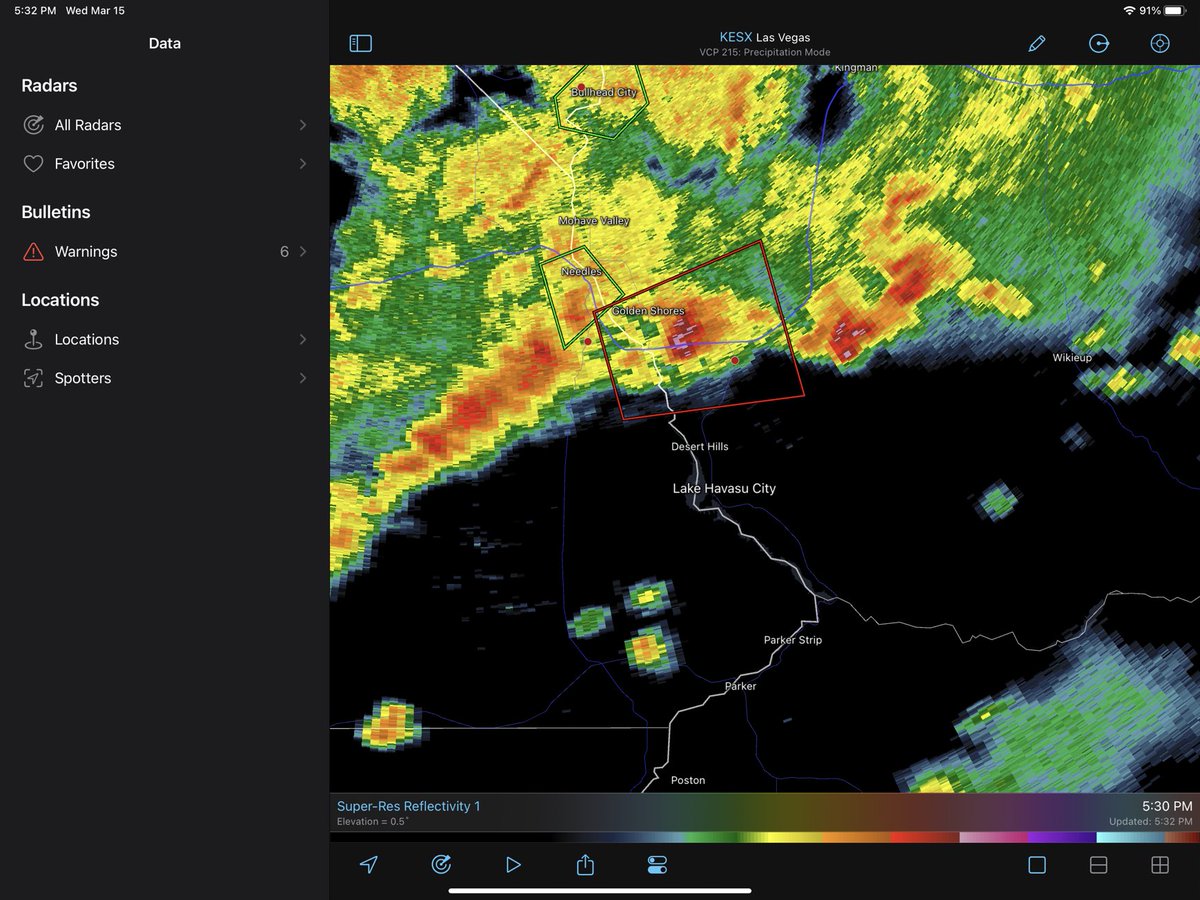Screen dimensions: 1200x900
Task: Tap the Parker Strip map label
Action: click(793, 640)
